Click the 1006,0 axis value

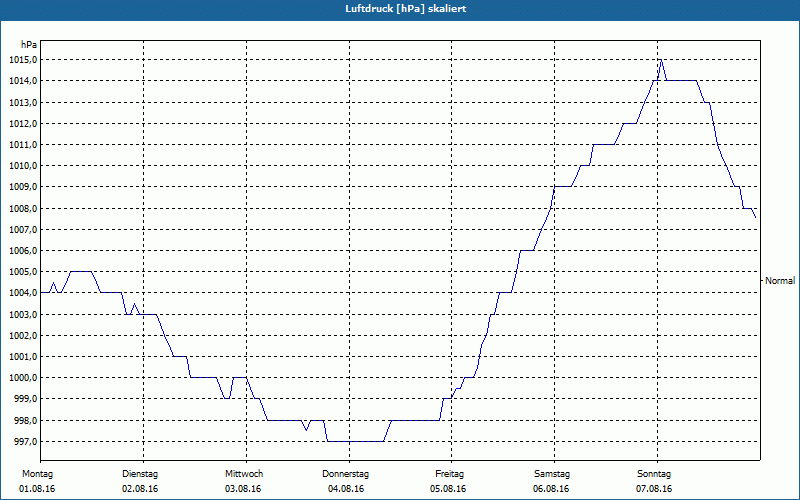(x=23, y=251)
